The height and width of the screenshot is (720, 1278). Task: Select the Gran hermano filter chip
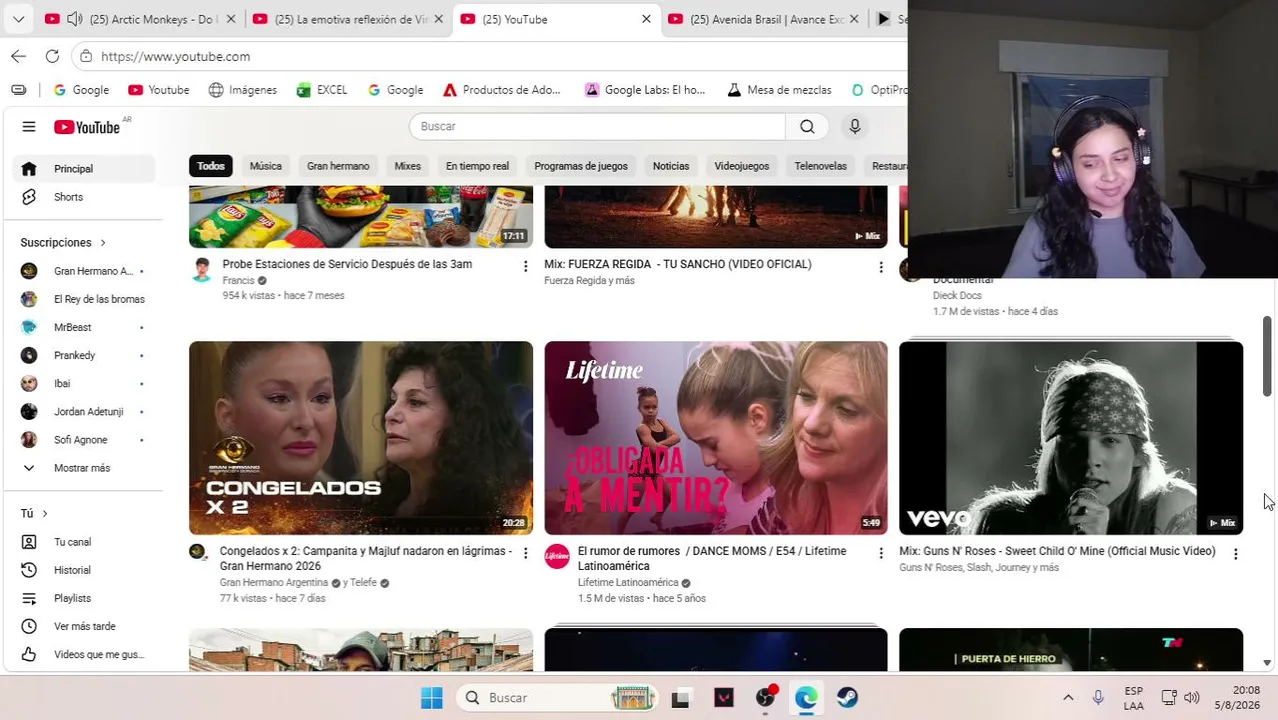338,166
